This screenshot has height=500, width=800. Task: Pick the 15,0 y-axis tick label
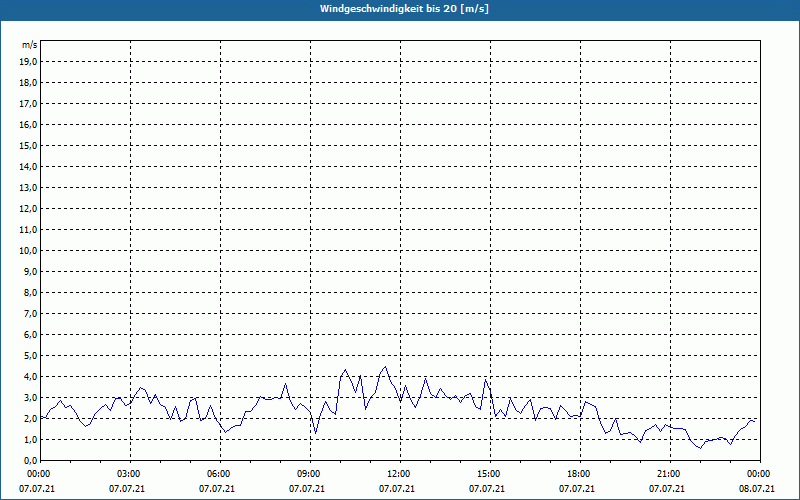click(28, 145)
